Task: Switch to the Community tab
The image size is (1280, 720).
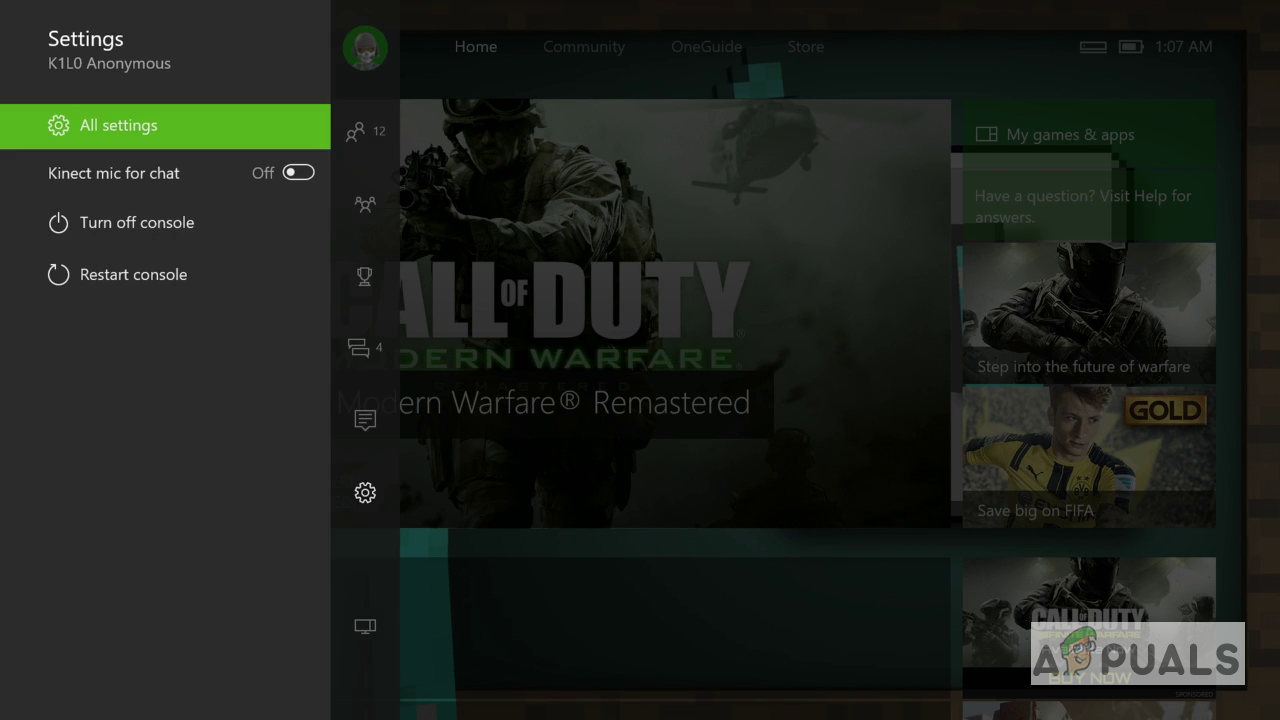Action: [584, 47]
